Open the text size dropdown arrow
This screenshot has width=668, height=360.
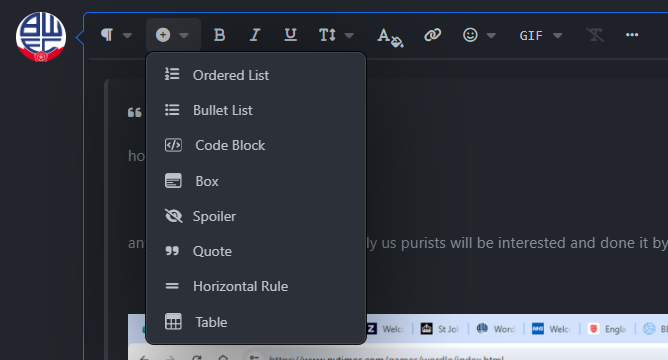349,35
